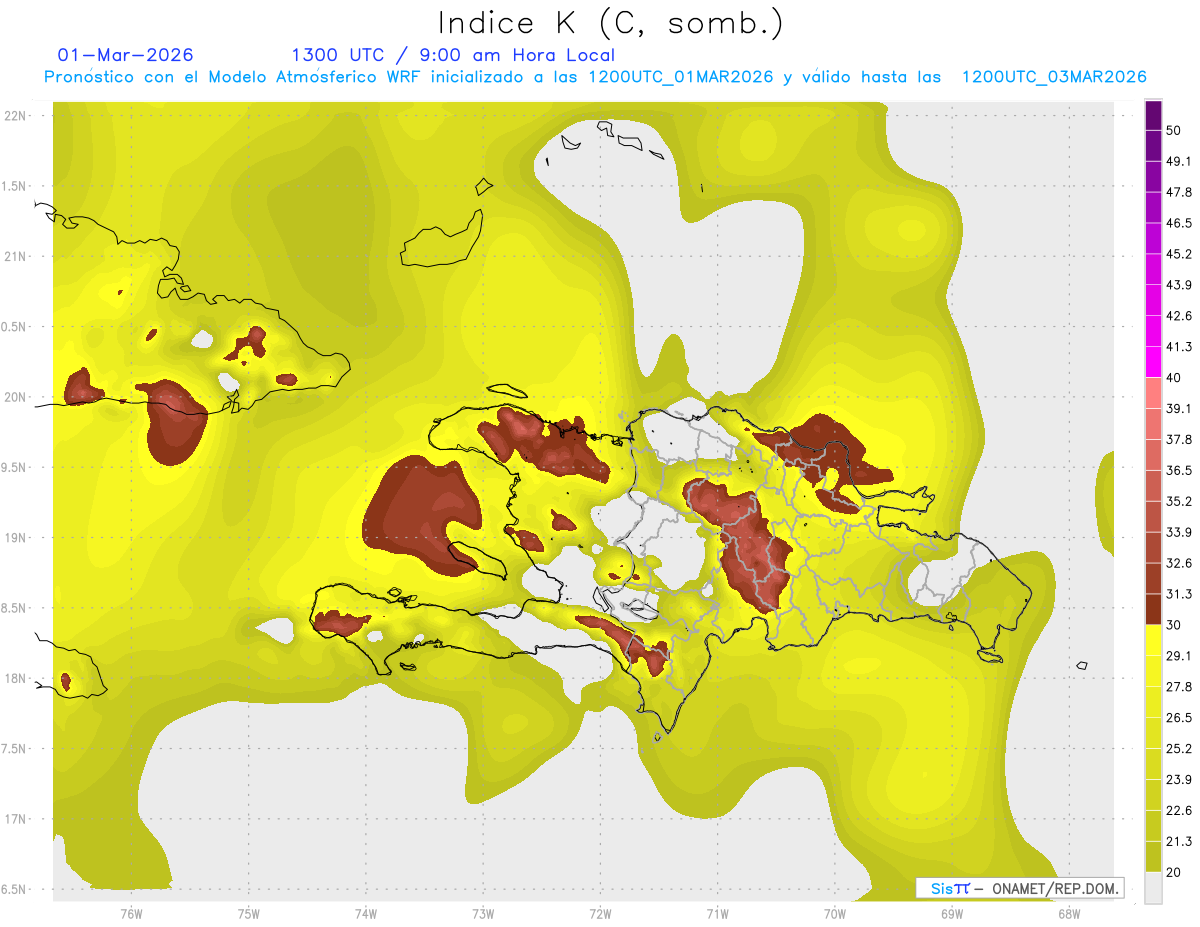Click the colorbar value 50
This screenshot has height=927, width=1200.
click(x=1175, y=131)
